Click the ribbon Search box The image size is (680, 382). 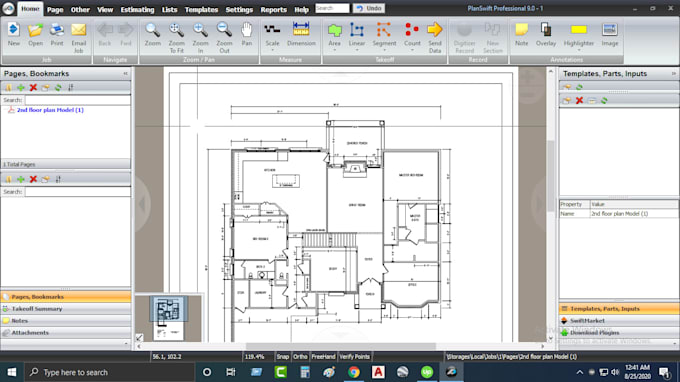click(332, 8)
